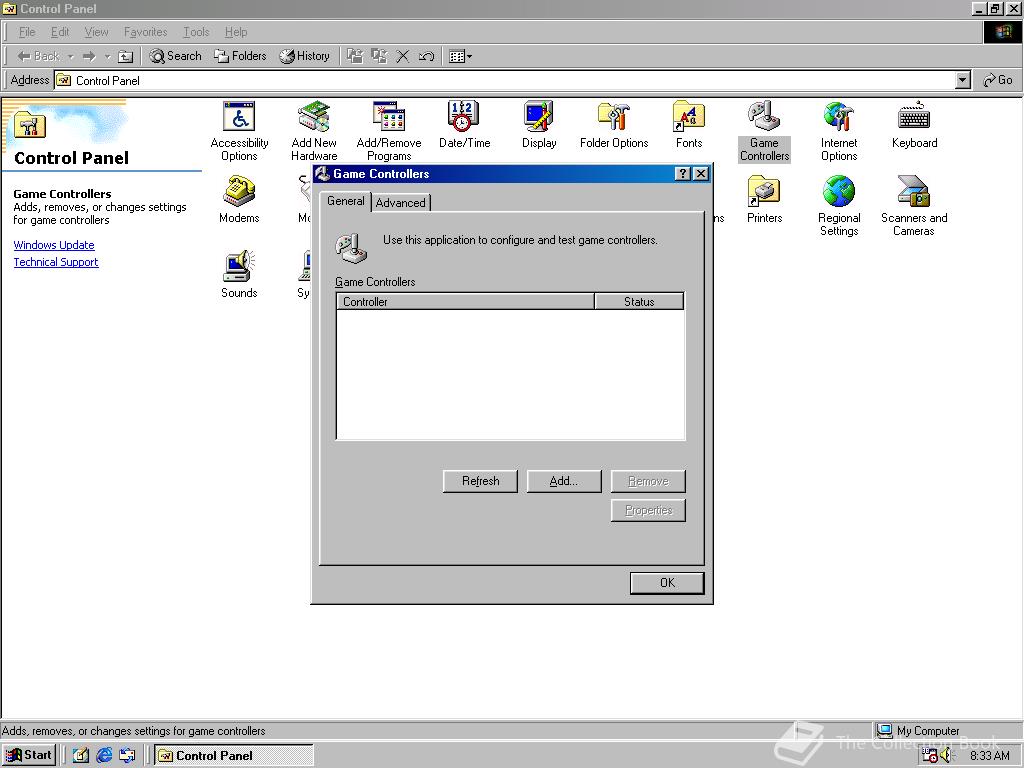Open Keyboard settings
Screen dimensions: 1024x768
[914, 115]
